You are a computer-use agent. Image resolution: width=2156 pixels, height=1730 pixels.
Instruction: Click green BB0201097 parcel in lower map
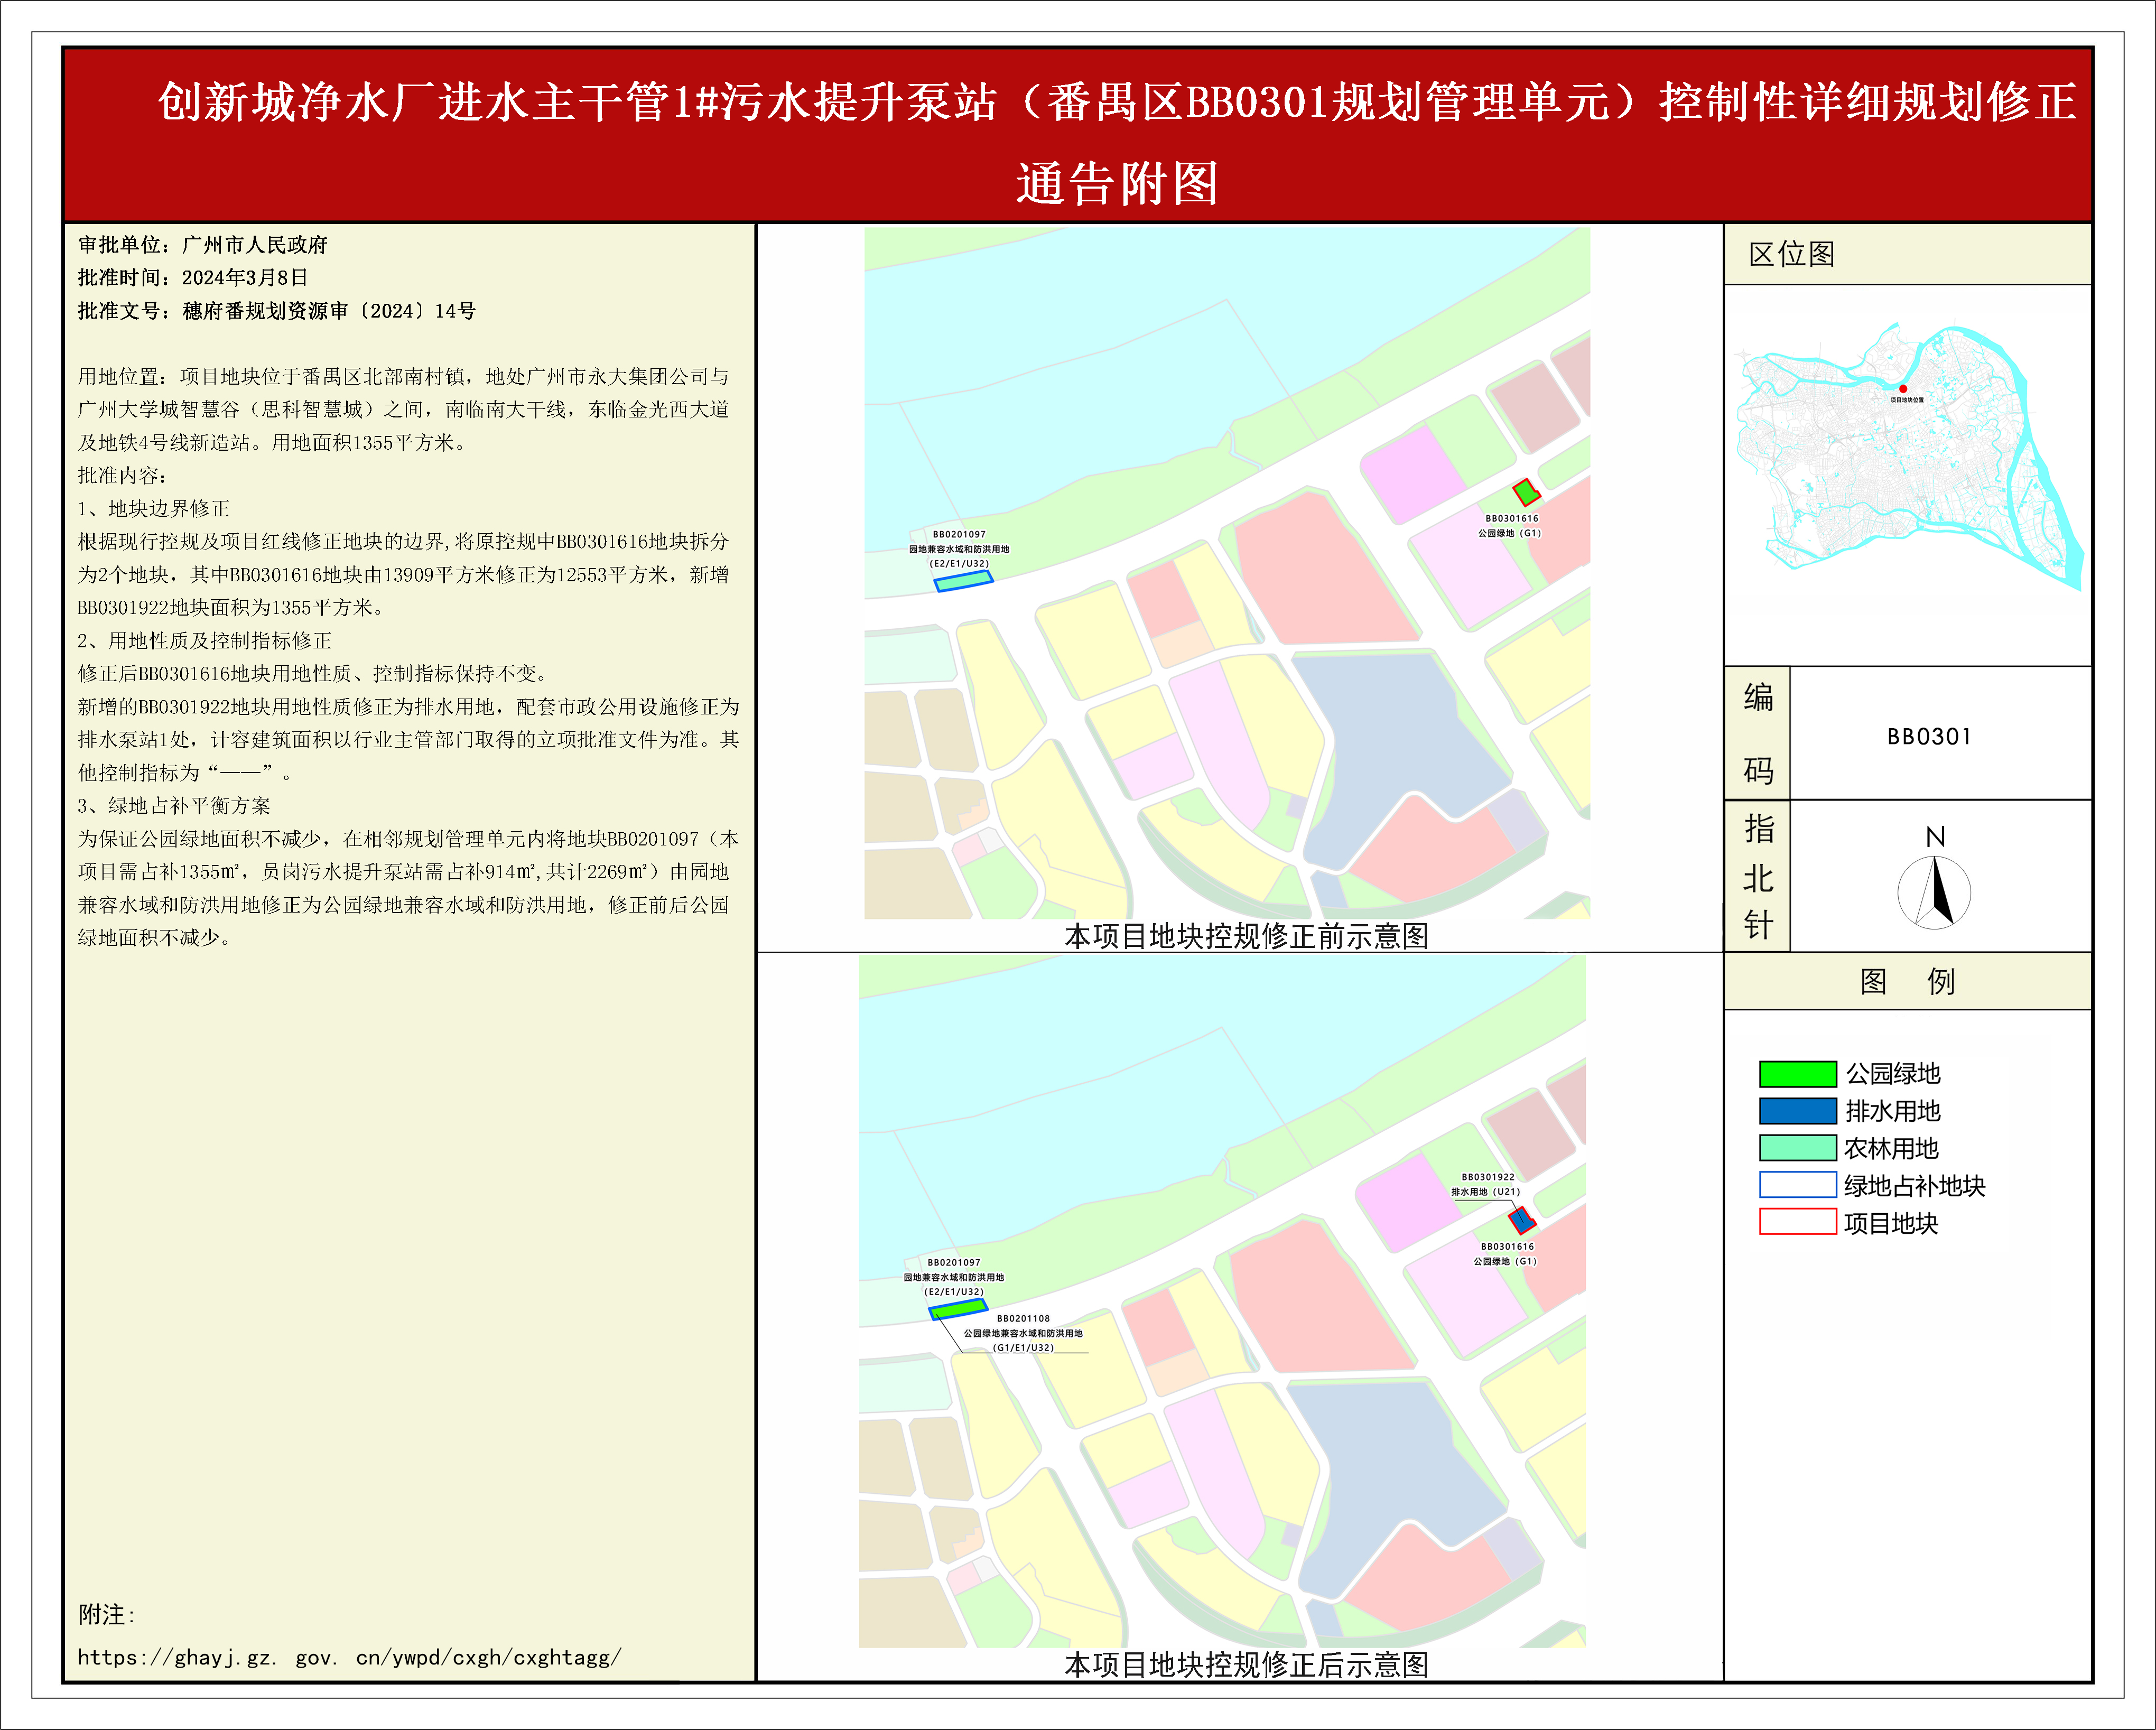(x=958, y=1309)
